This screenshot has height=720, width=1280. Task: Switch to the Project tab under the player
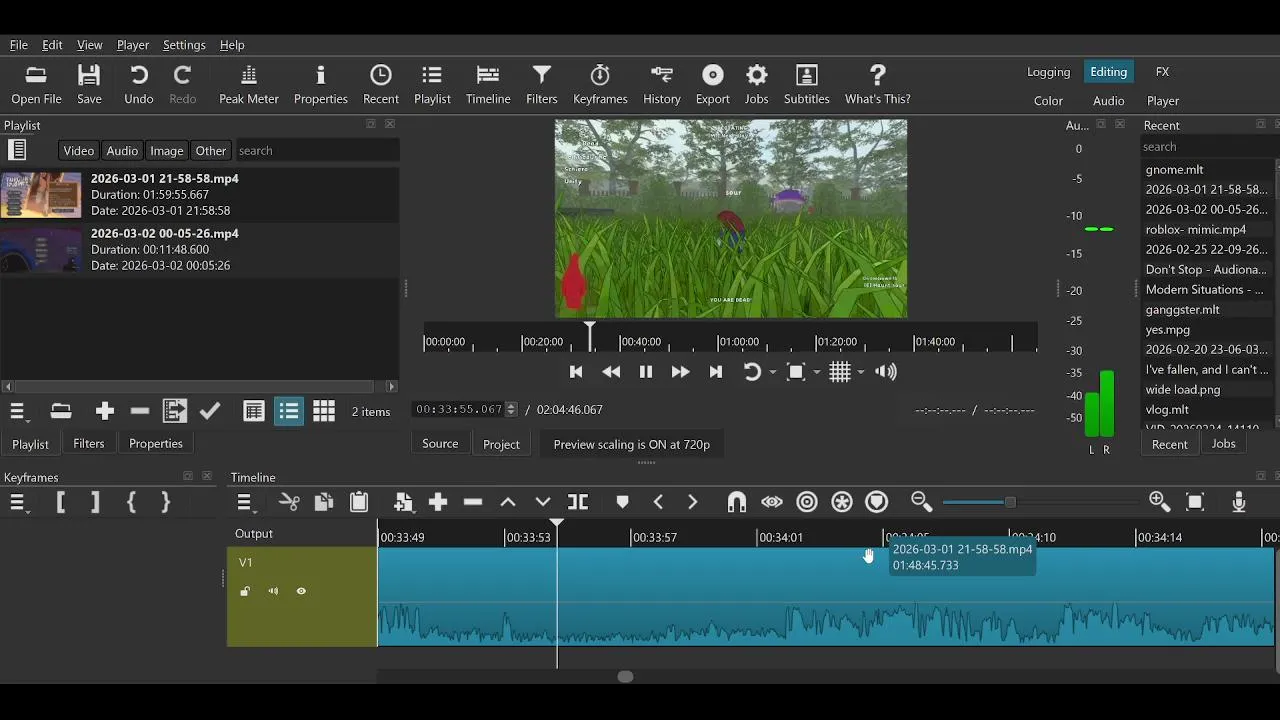coord(501,444)
